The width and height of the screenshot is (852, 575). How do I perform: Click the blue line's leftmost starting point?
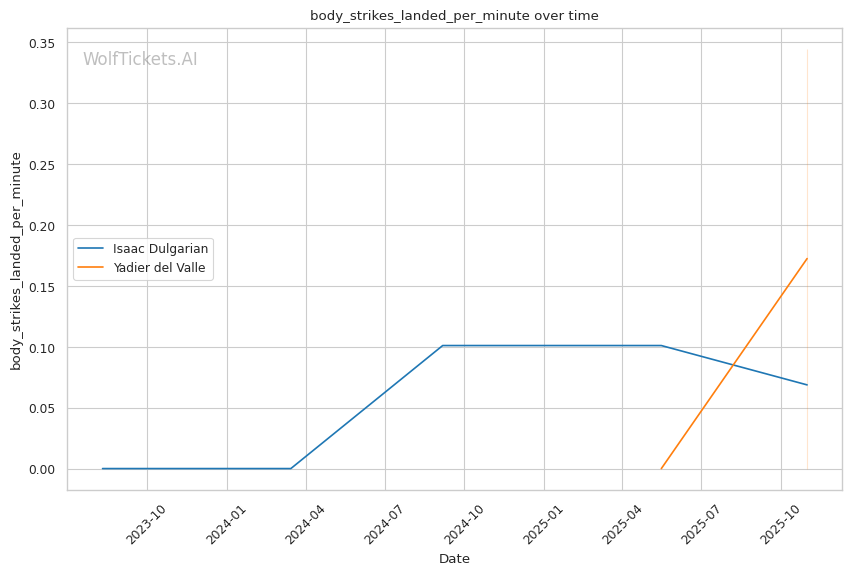tap(102, 468)
